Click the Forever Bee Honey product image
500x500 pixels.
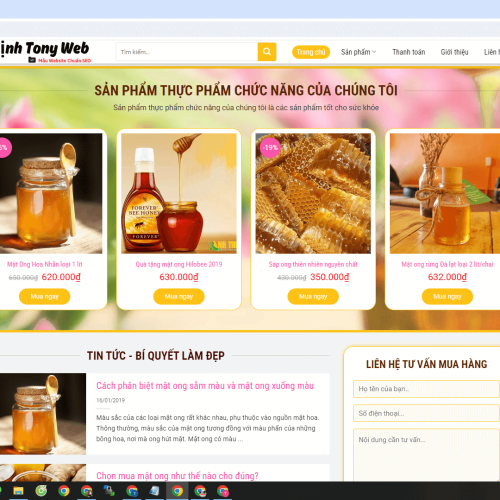(x=179, y=193)
